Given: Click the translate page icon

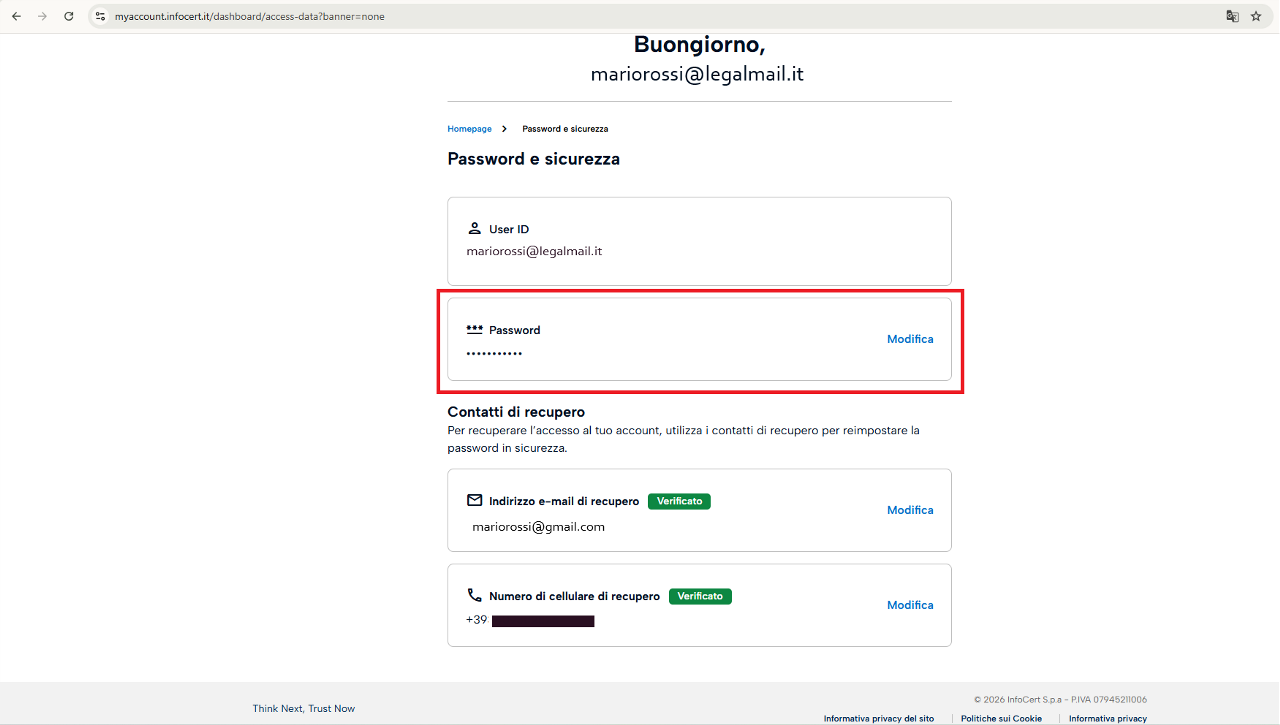Looking at the screenshot, I should (1232, 16).
